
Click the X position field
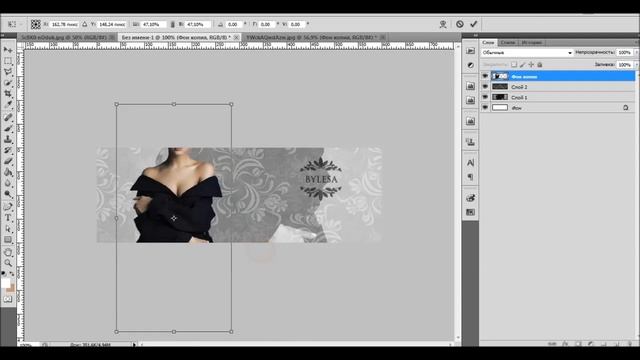64,24
